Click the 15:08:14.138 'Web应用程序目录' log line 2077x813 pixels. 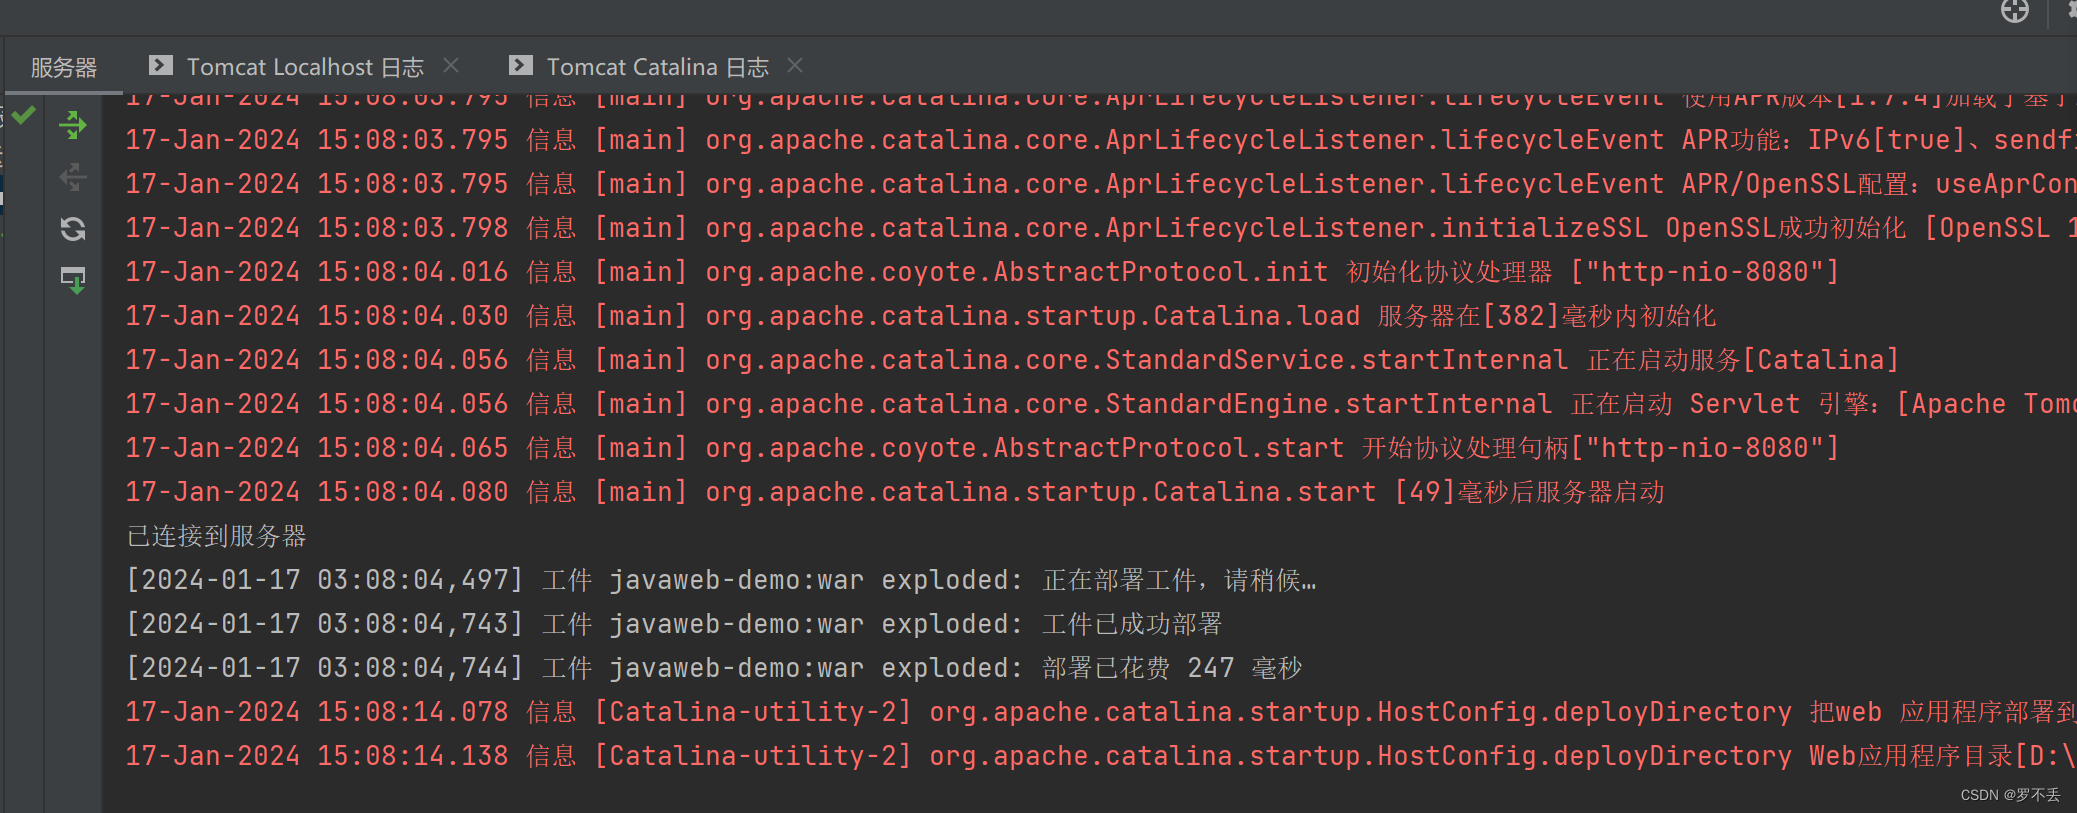1100,756
